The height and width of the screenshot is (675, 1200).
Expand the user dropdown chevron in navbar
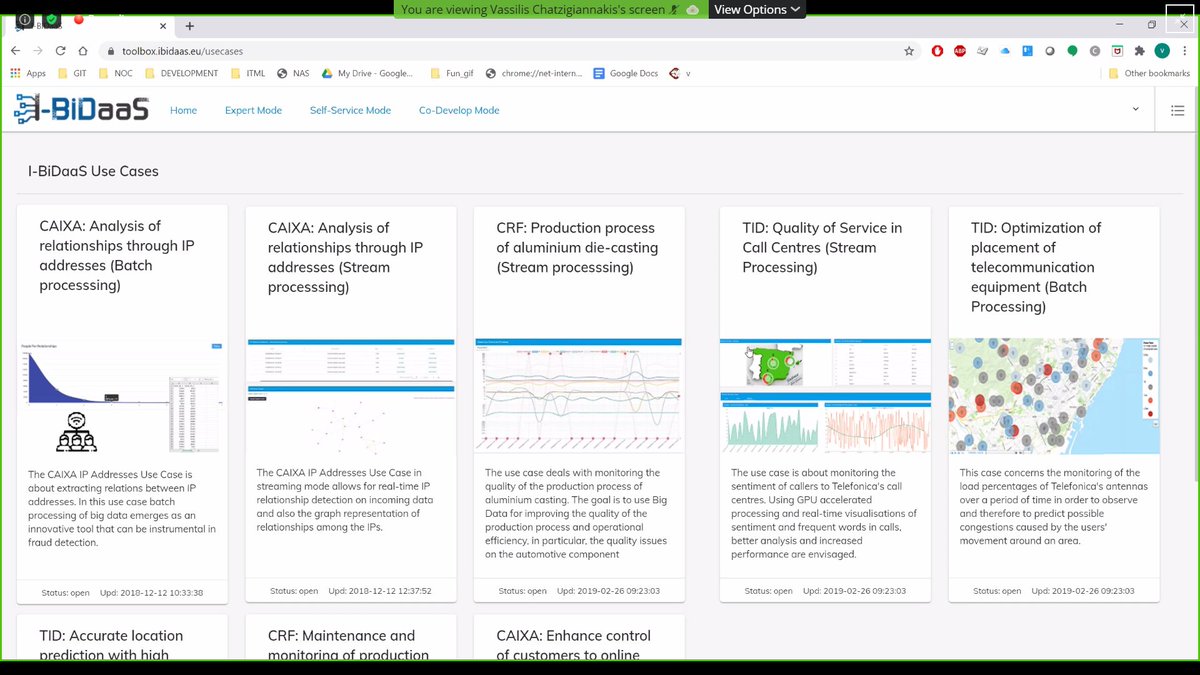(x=1135, y=109)
